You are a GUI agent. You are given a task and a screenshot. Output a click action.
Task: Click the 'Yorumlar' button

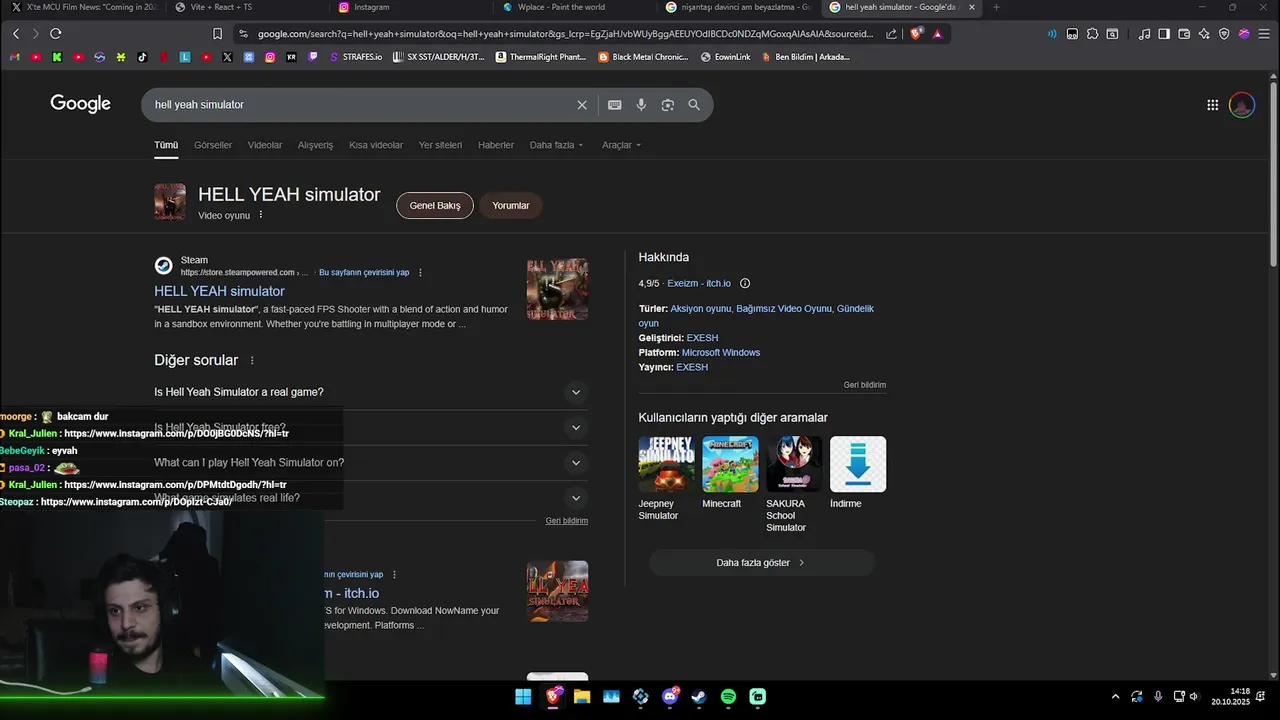511,206
